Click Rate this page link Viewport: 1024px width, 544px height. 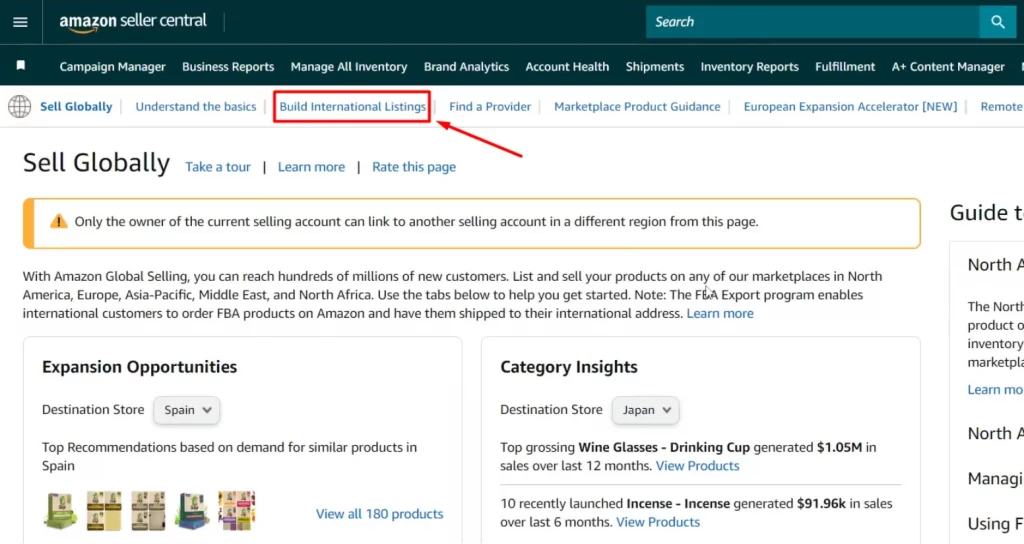414,167
